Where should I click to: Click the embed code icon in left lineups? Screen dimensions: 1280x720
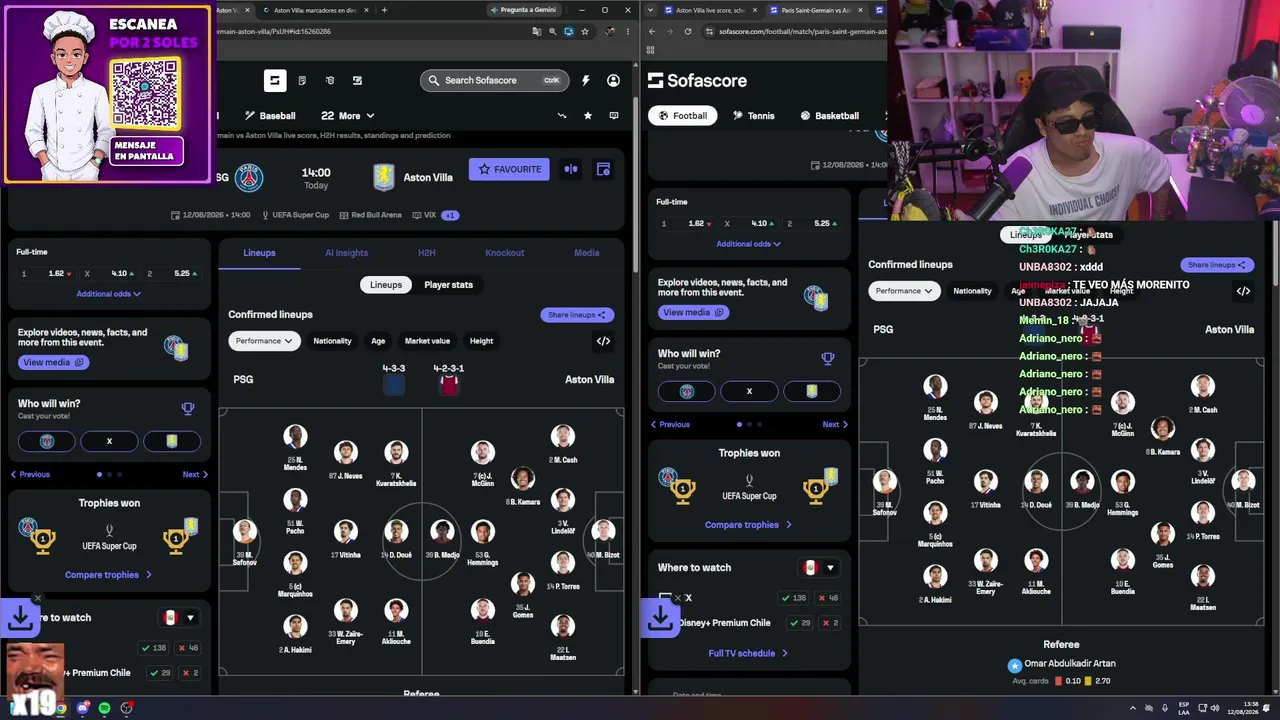point(603,341)
